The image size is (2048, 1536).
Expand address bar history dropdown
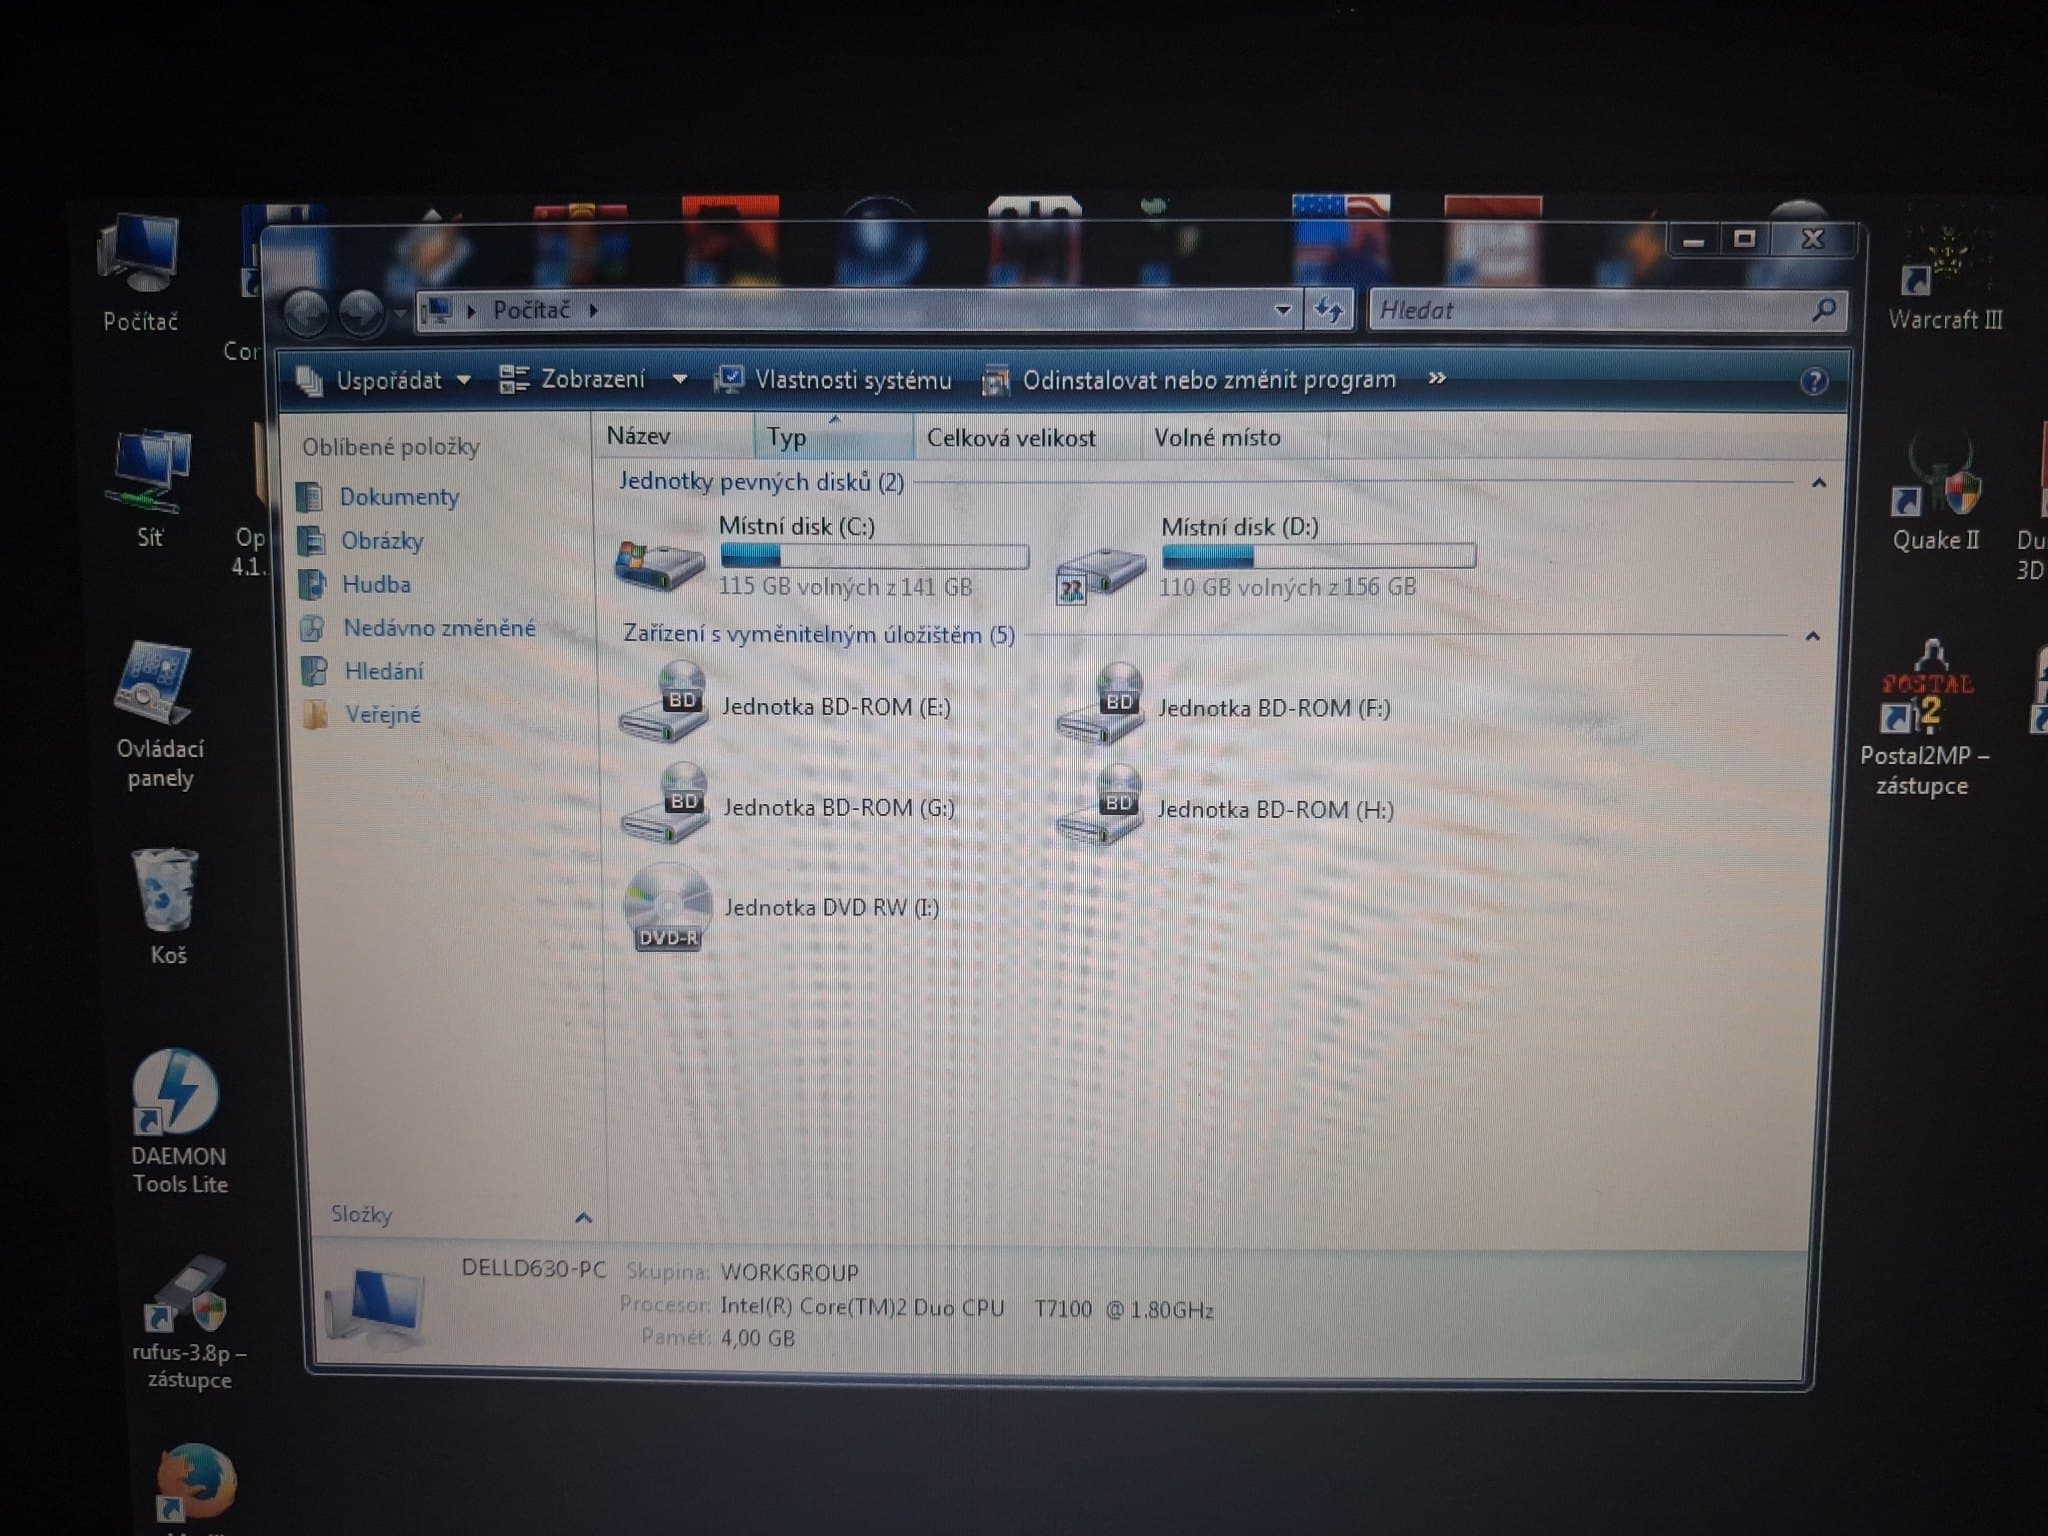[x=1283, y=310]
